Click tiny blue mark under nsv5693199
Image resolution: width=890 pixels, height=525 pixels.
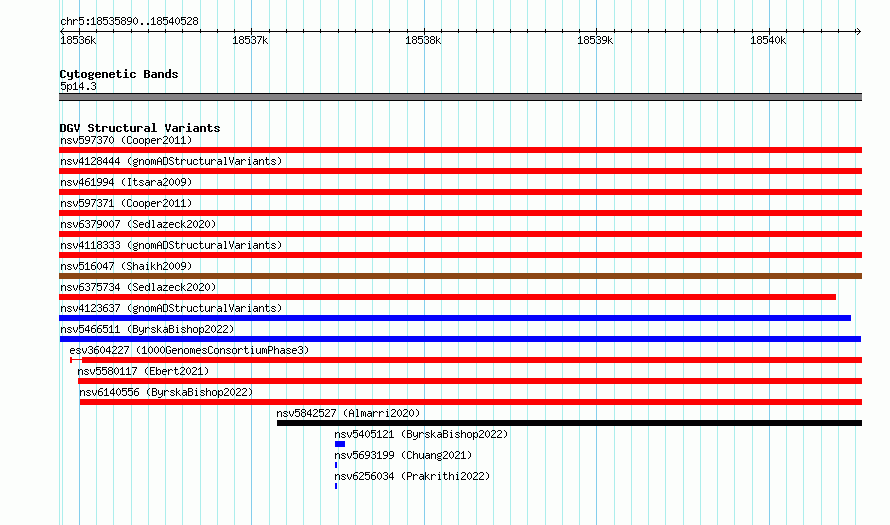[x=336, y=465]
